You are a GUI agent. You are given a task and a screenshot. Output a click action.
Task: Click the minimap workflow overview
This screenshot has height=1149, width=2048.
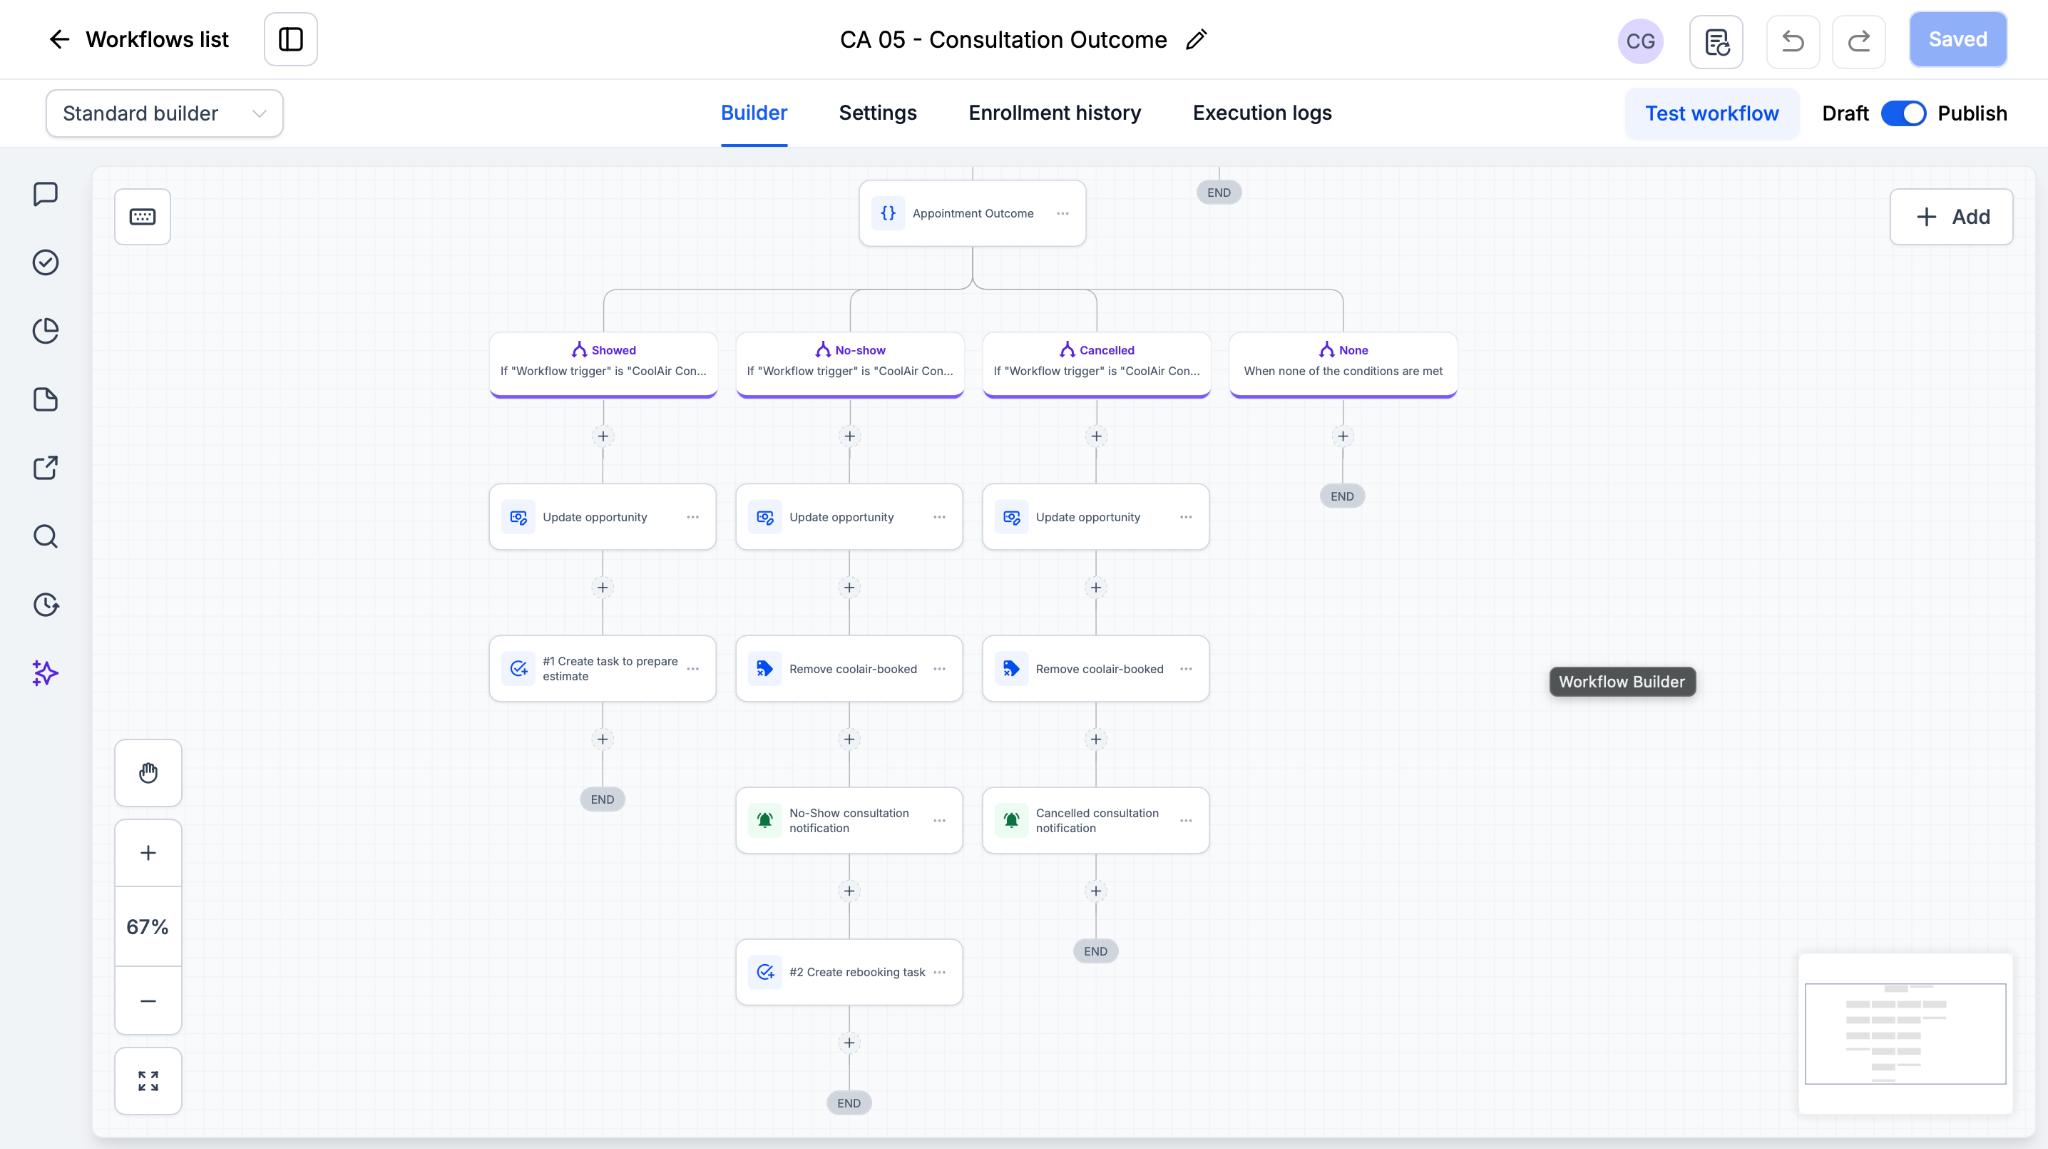click(1905, 1033)
